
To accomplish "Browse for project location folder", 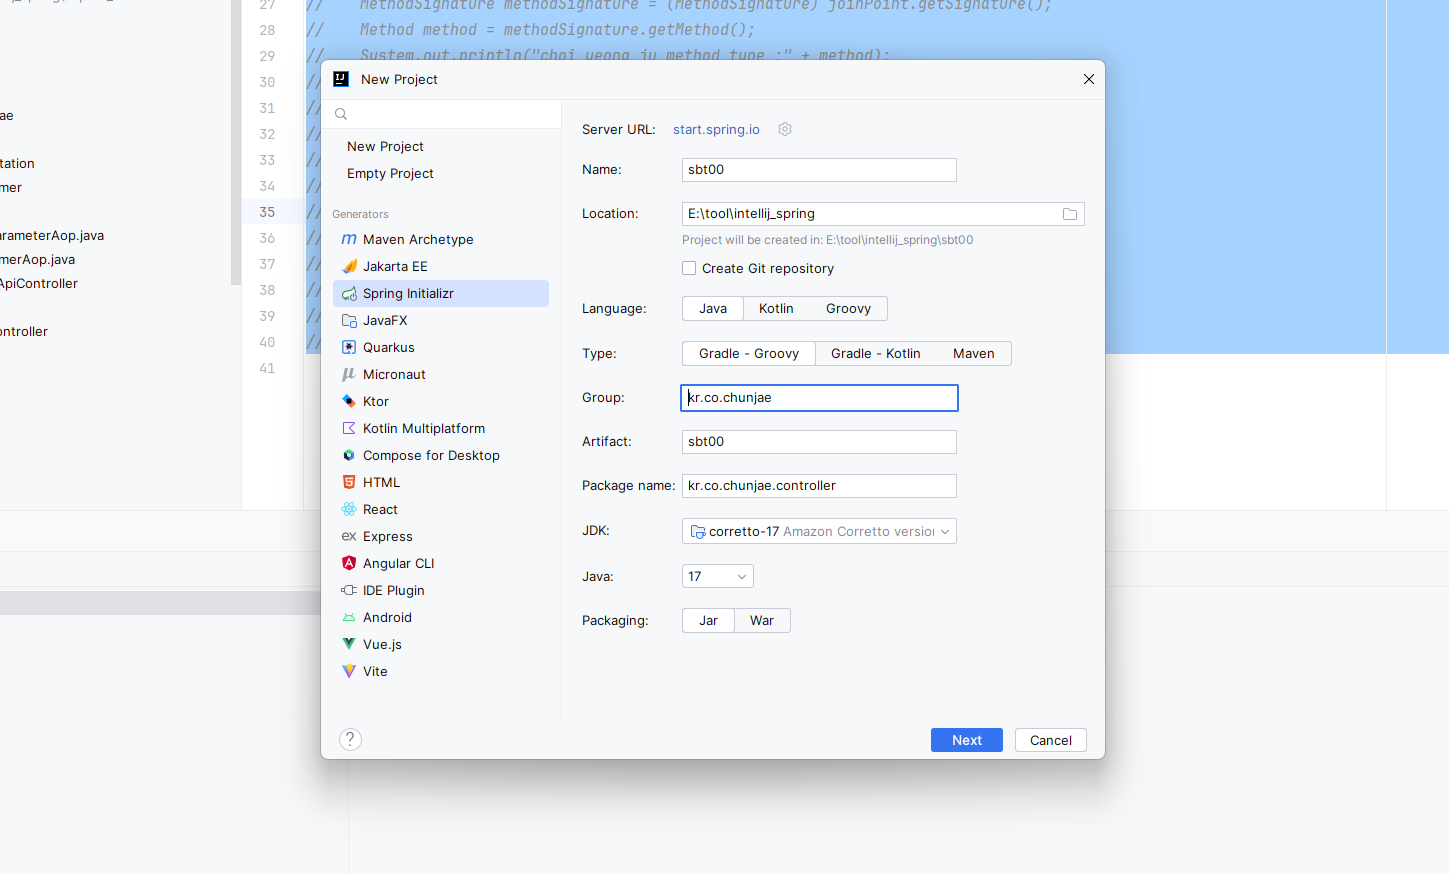I will 1070,214.
